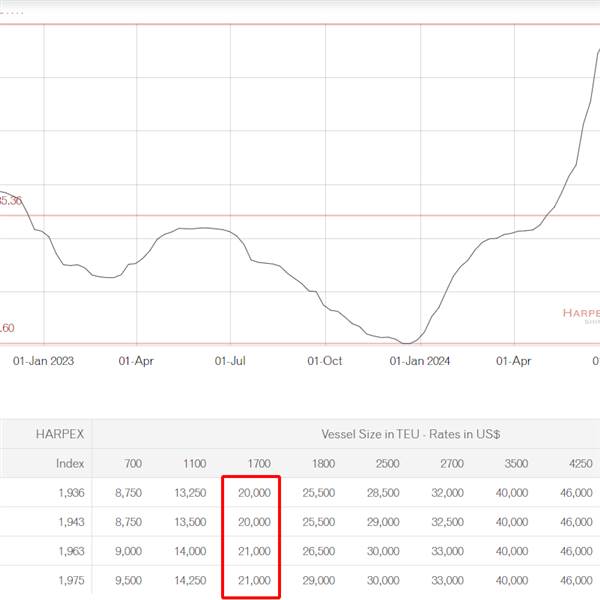Click the 700 TEU column header
Viewport: 600px width, 600px height.
point(133,463)
